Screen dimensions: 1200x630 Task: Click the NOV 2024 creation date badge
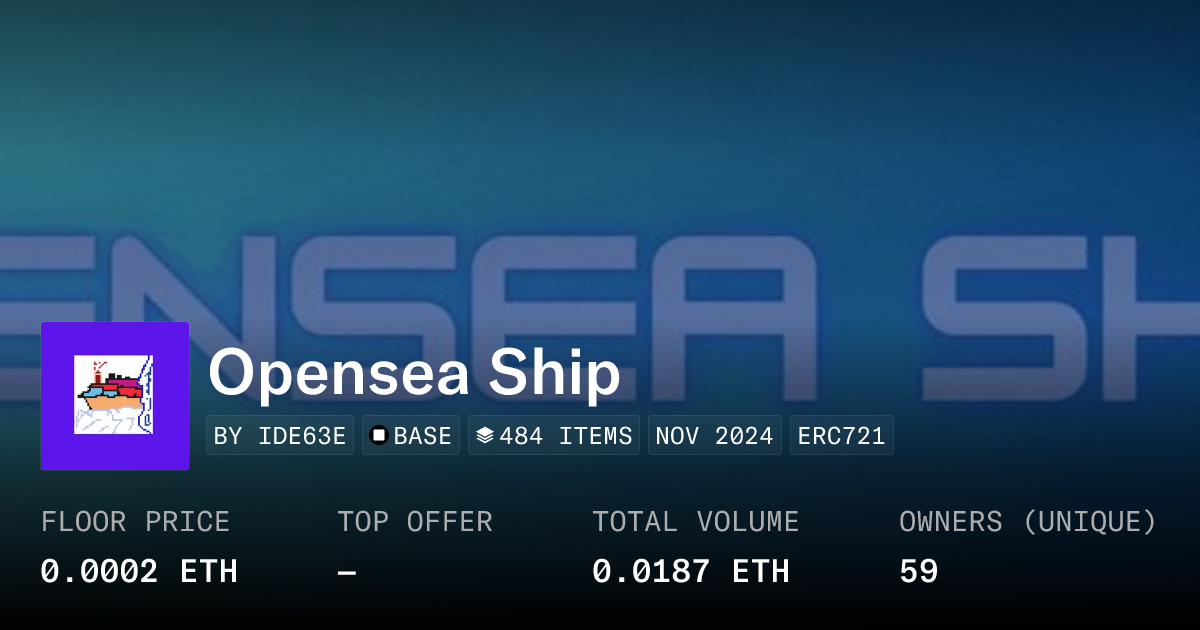pos(715,436)
